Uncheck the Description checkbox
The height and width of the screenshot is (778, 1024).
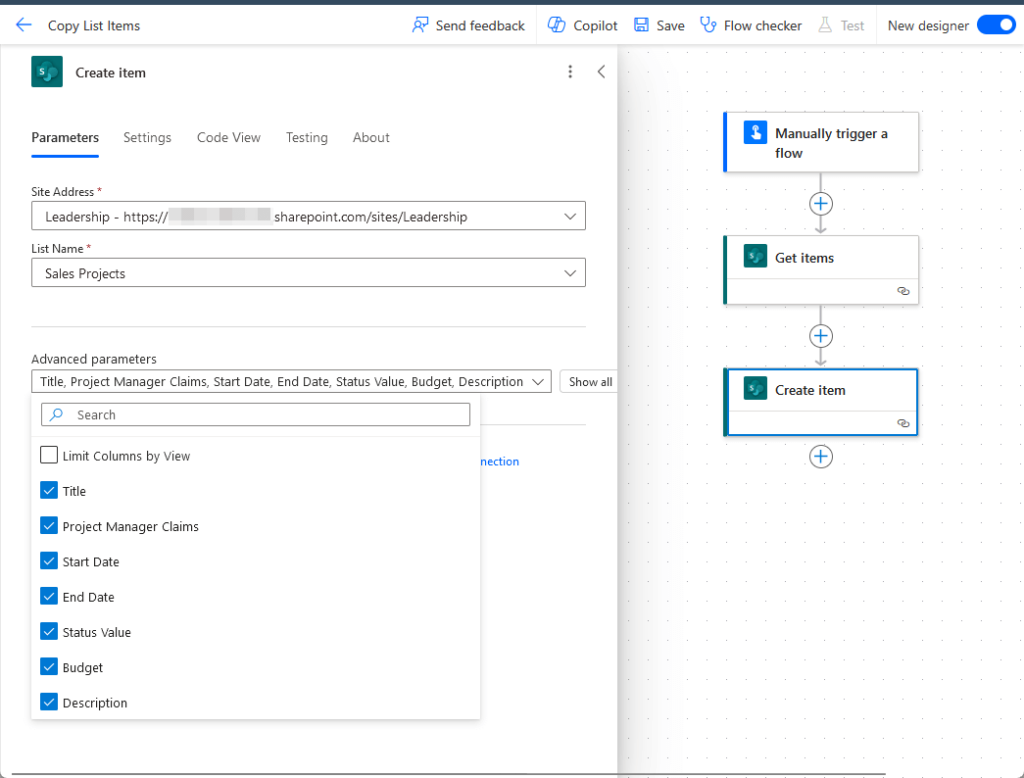pos(49,702)
